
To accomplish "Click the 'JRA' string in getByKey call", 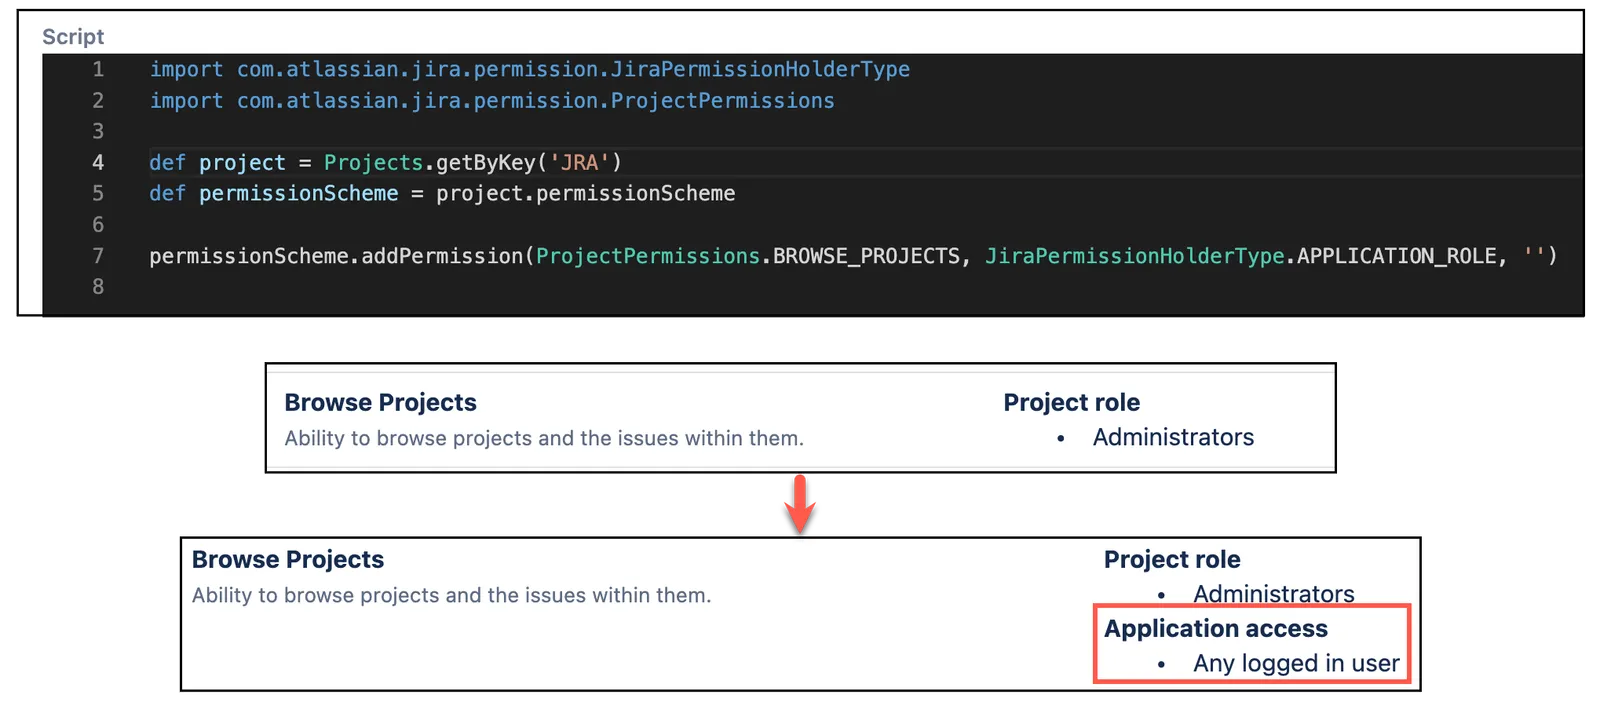I will click(x=579, y=163).
